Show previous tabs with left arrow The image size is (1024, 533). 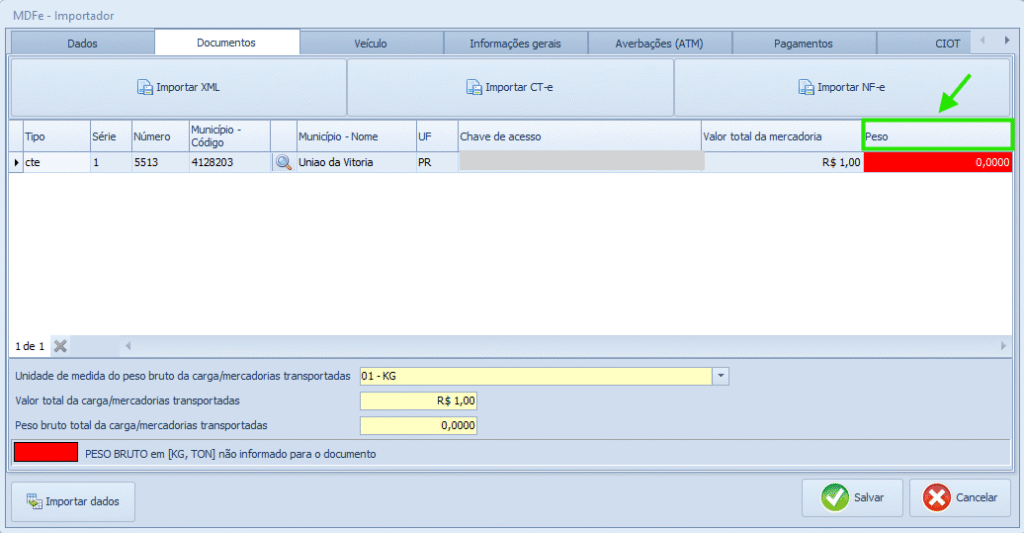pos(982,40)
